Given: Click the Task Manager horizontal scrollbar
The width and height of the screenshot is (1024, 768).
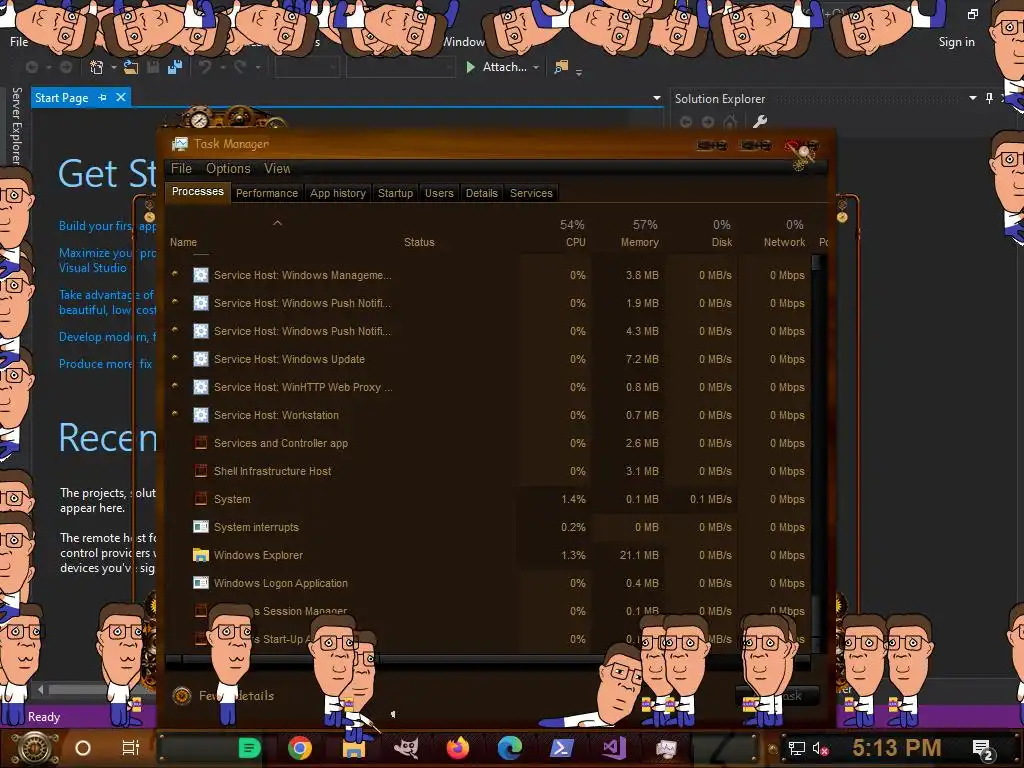Looking at the screenshot, I should point(488,660).
